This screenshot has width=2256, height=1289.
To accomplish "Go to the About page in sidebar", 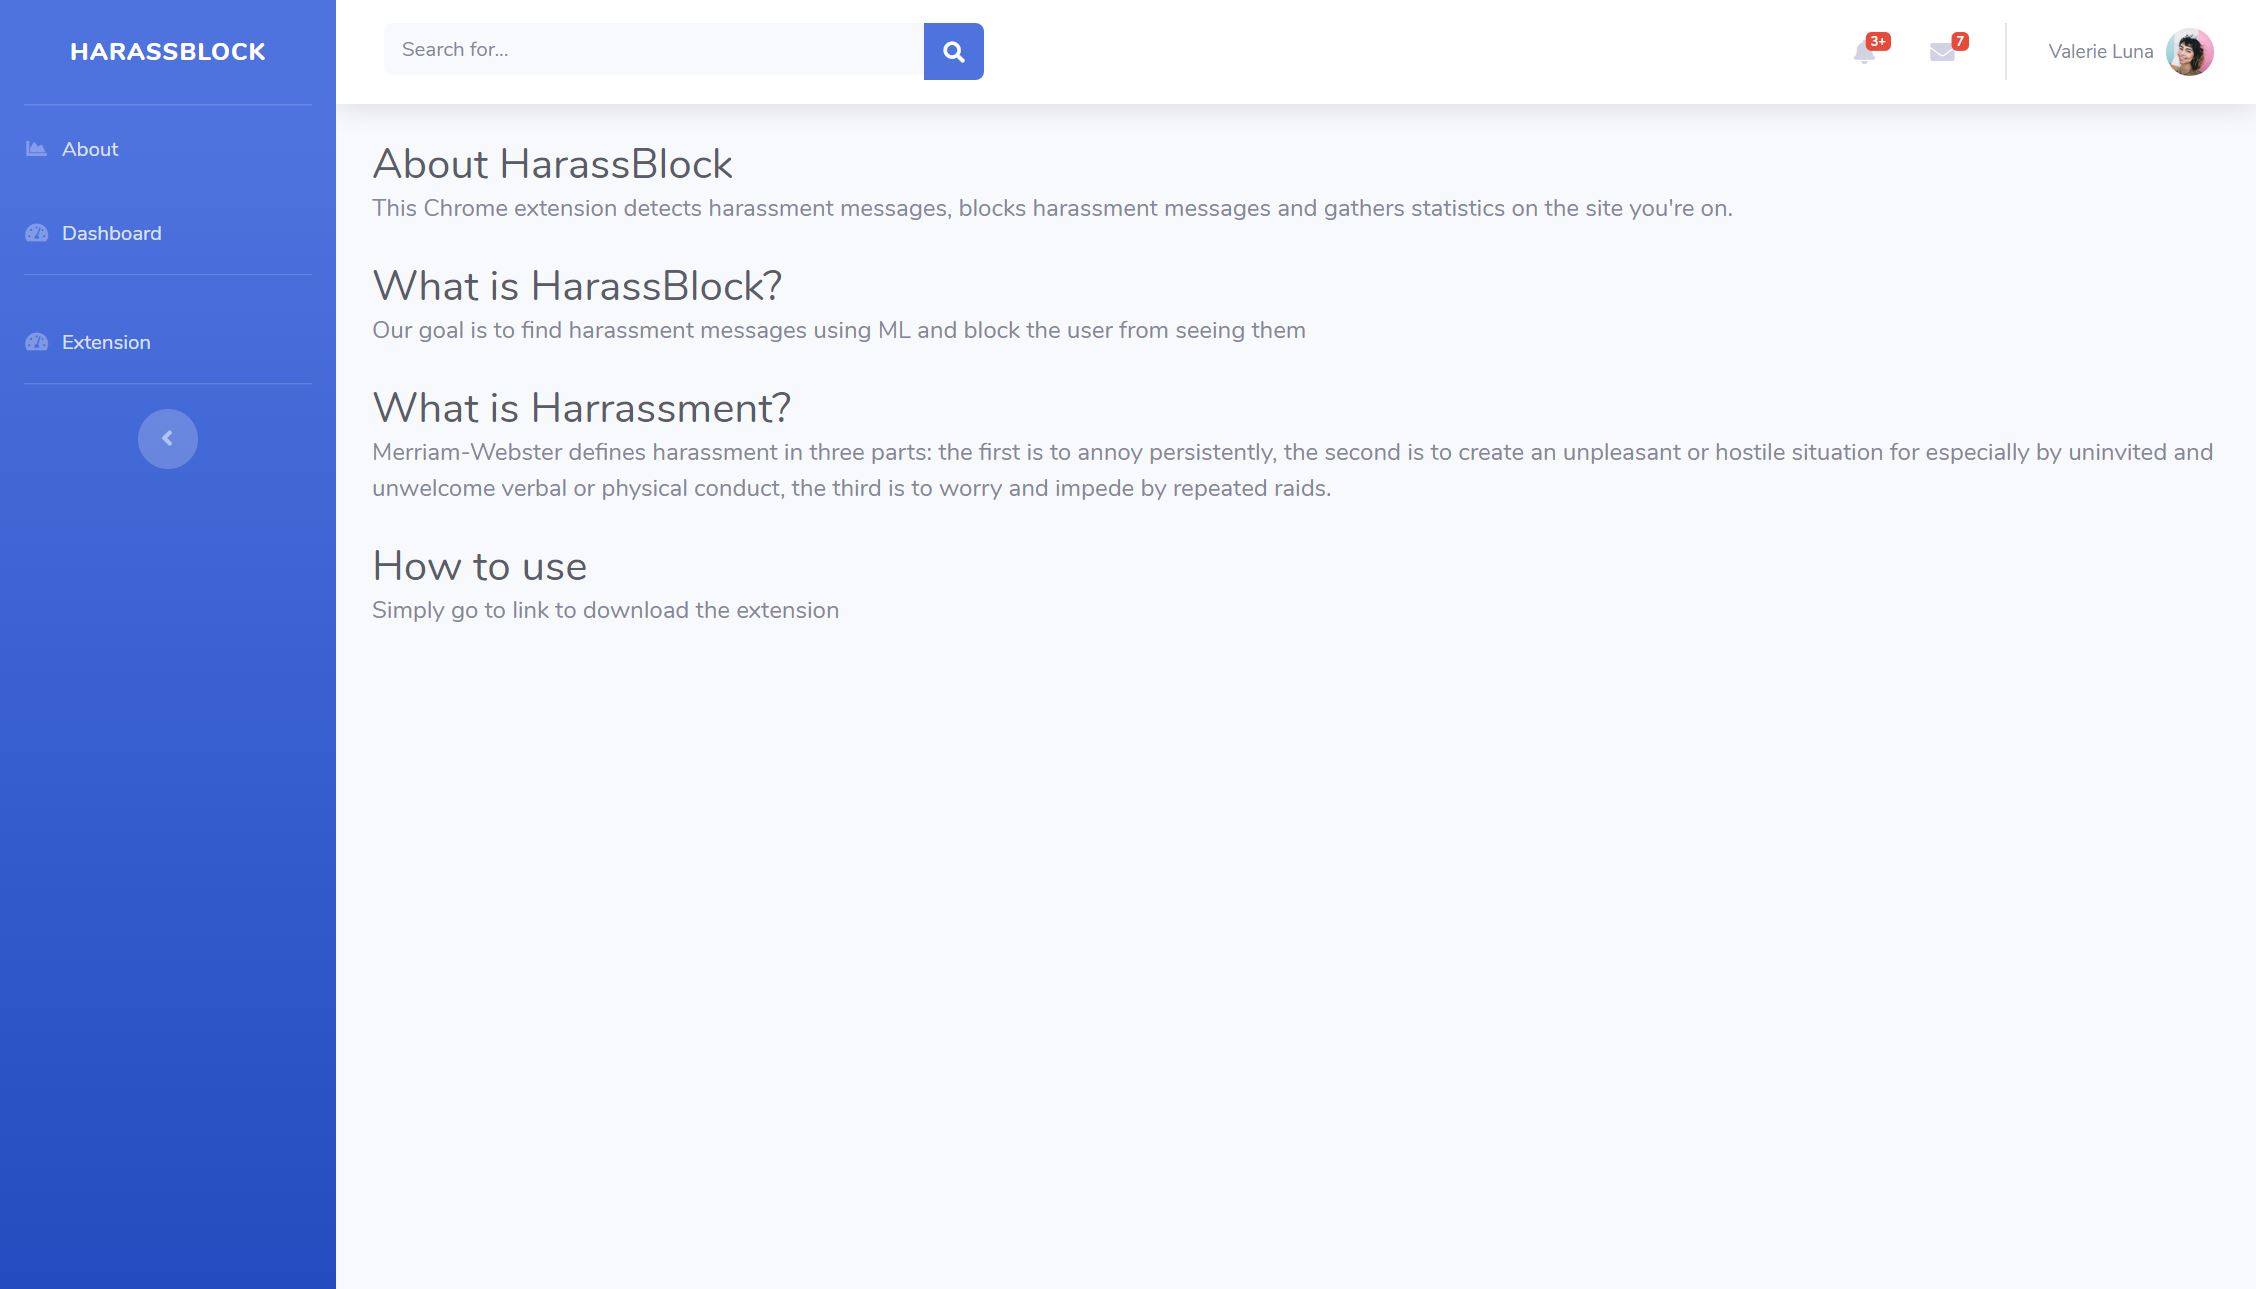I will [x=90, y=149].
